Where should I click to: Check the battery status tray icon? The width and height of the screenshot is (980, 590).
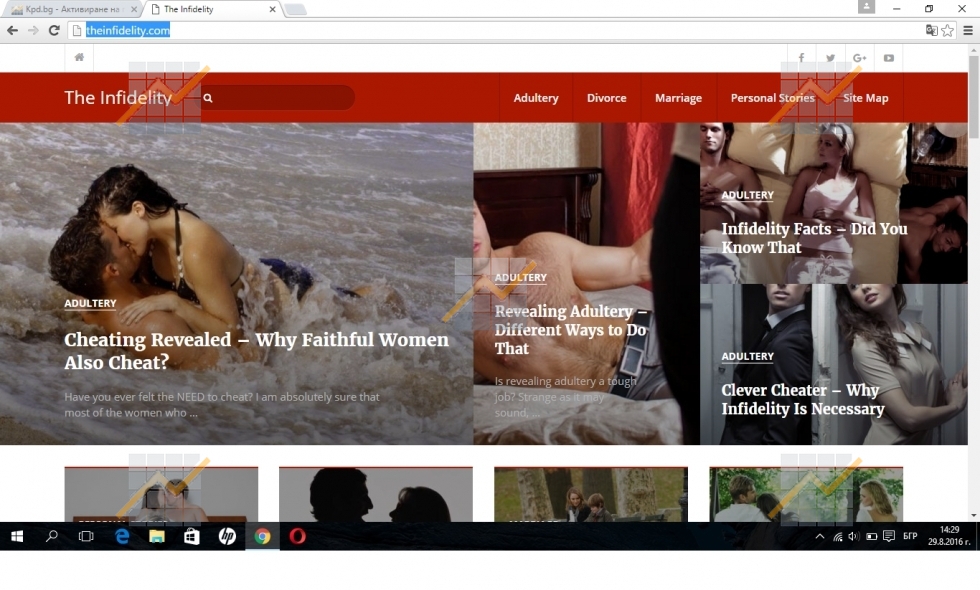(x=871, y=536)
